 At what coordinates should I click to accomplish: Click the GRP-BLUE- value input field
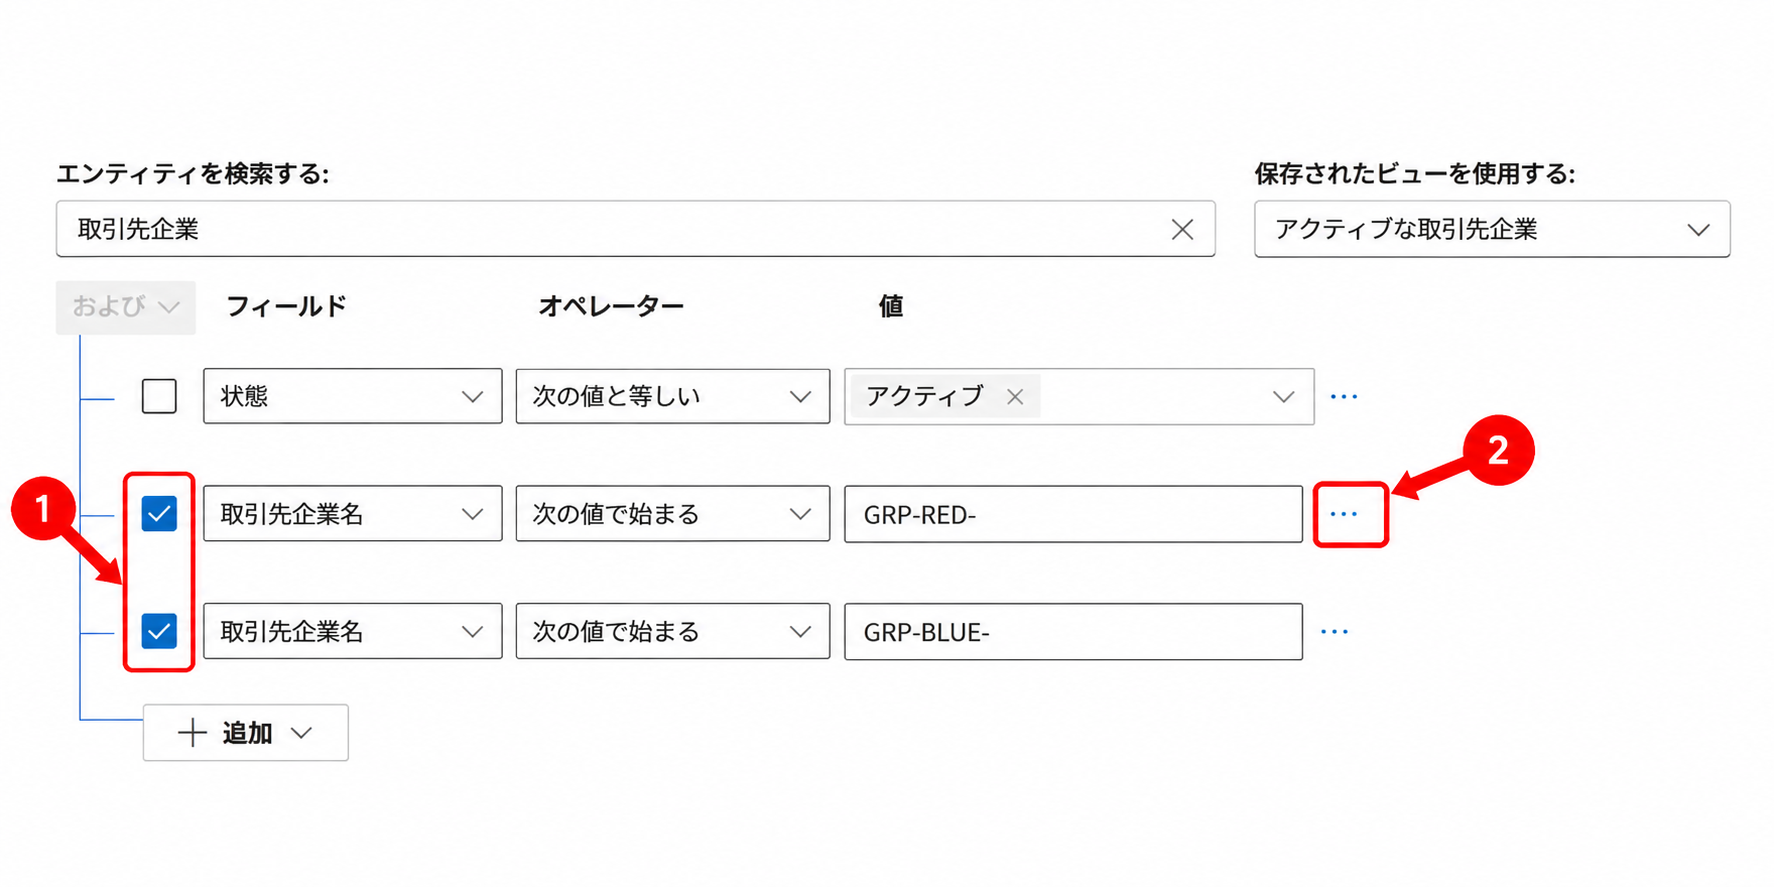click(x=1073, y=632)
